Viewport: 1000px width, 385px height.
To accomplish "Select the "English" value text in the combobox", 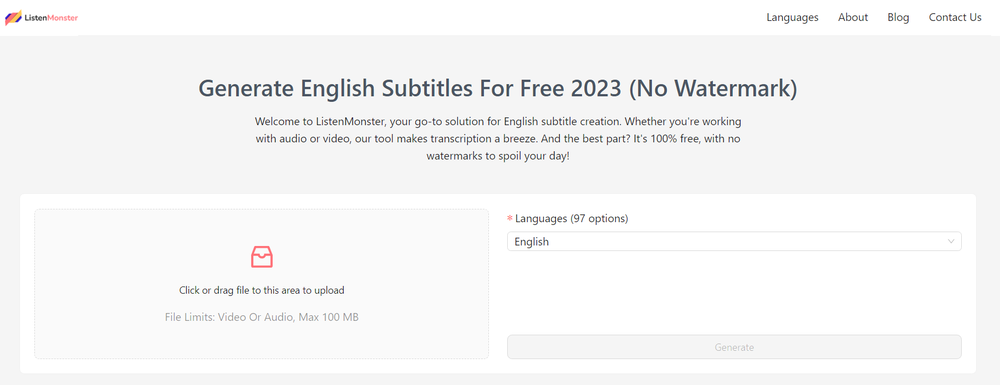I will click(531, 242).
